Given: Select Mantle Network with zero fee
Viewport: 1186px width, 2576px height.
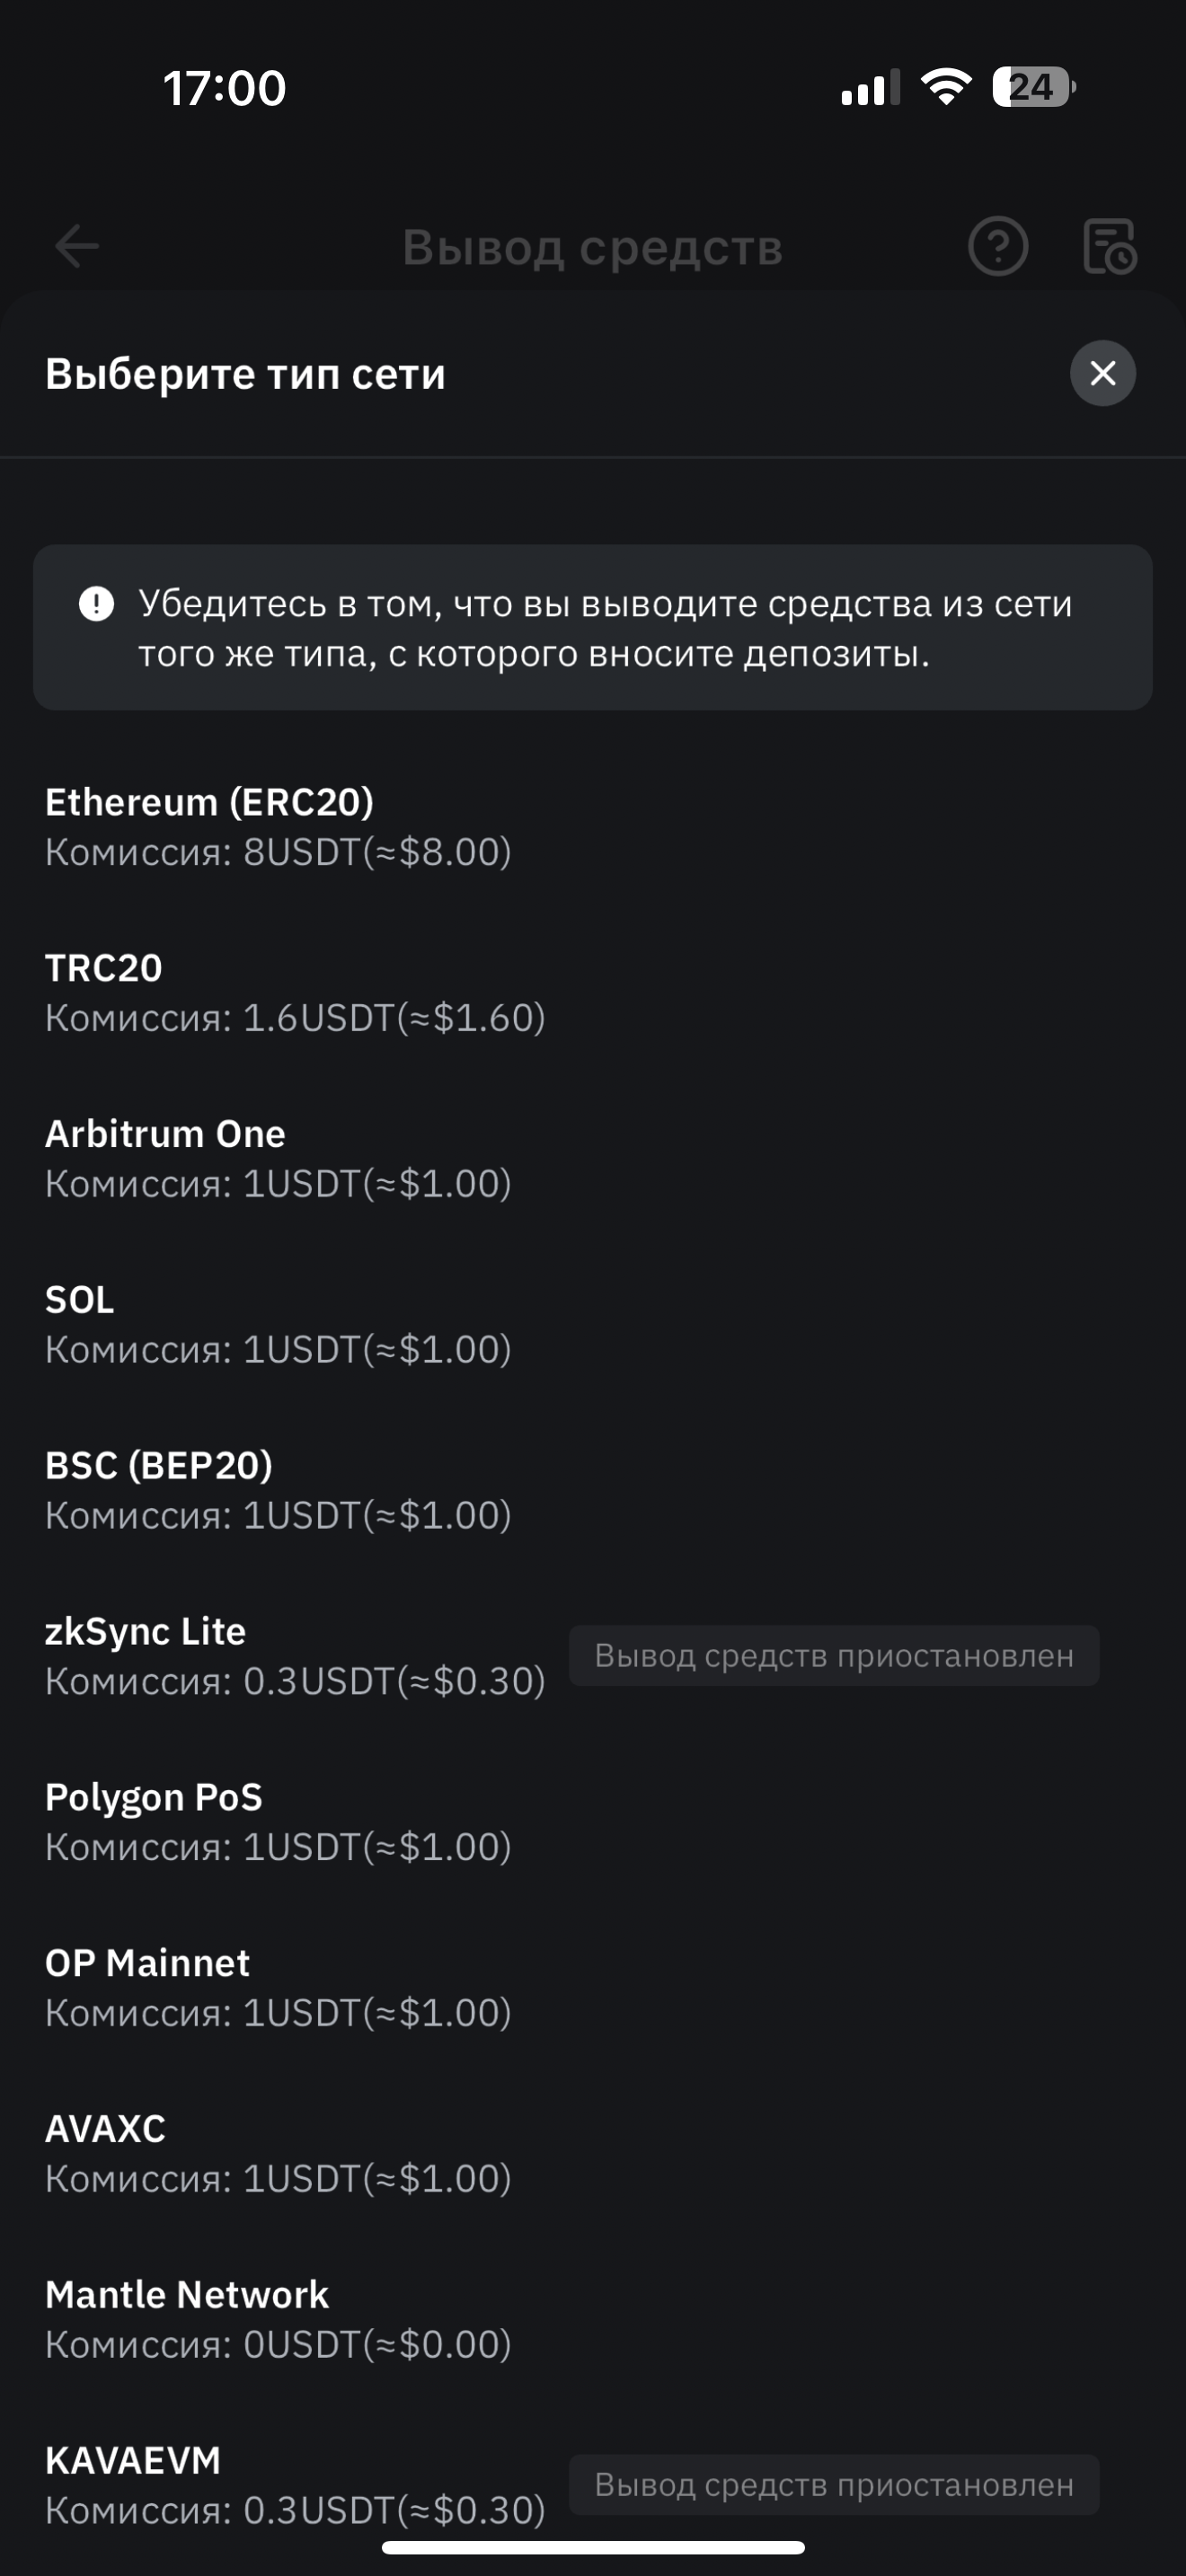Looking at the screenshot, I should tap(278, 2319).
